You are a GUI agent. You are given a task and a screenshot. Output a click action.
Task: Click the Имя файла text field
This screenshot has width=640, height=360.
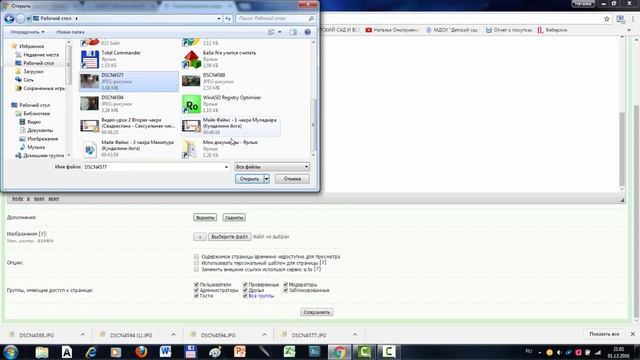point(153,167)
